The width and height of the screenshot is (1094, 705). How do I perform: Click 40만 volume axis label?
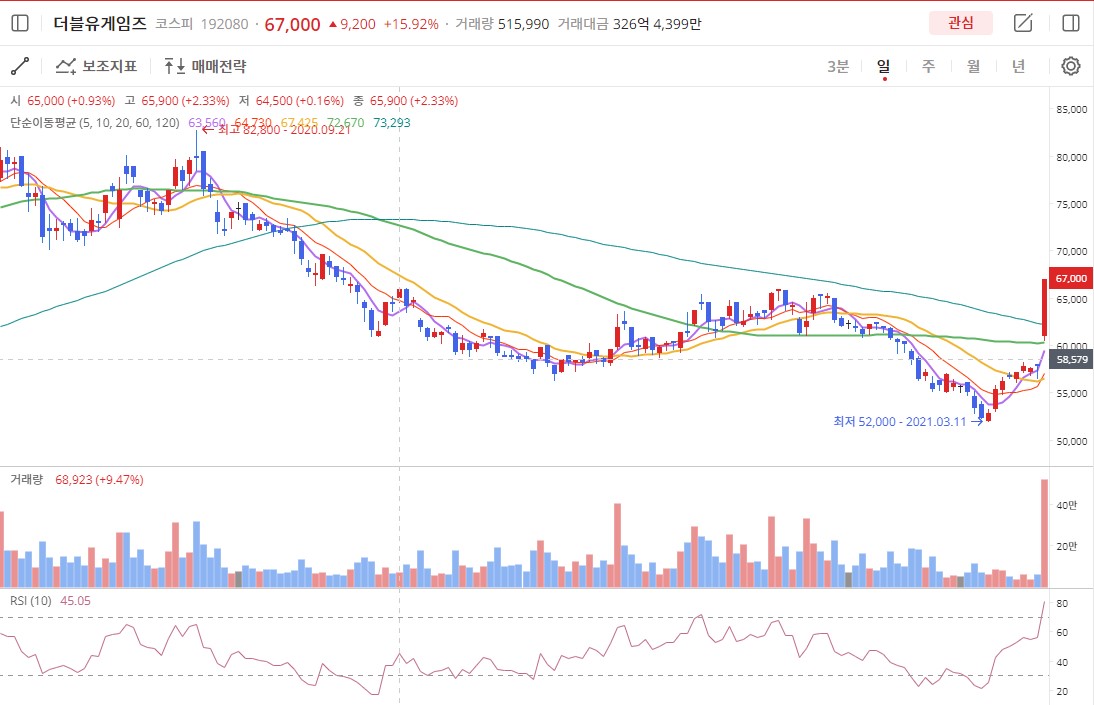1067,505
